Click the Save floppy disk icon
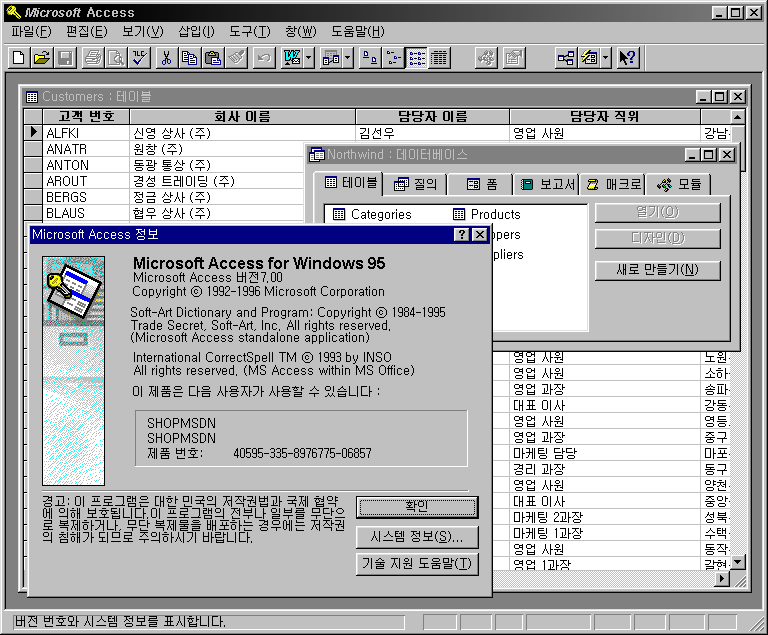768x635 pixels. click(65, 58)
